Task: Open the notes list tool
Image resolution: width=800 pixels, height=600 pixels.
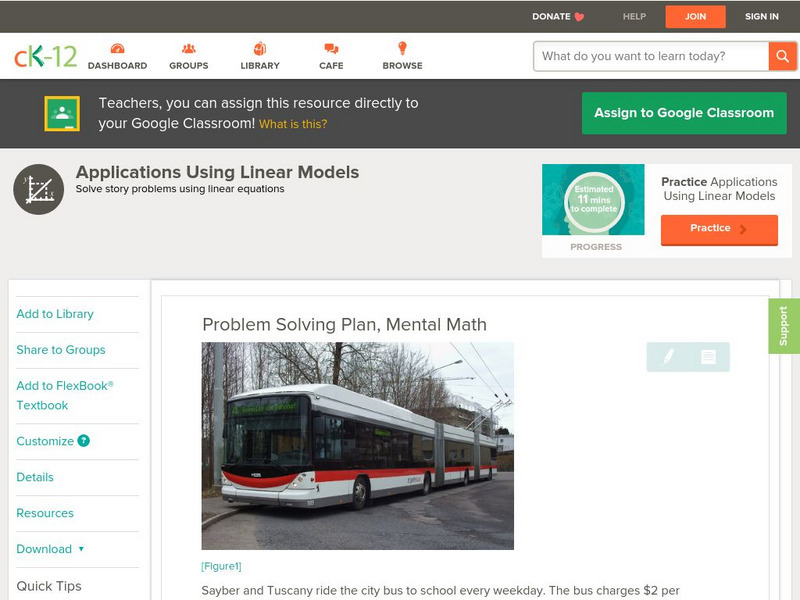Action: coord(708,357)
